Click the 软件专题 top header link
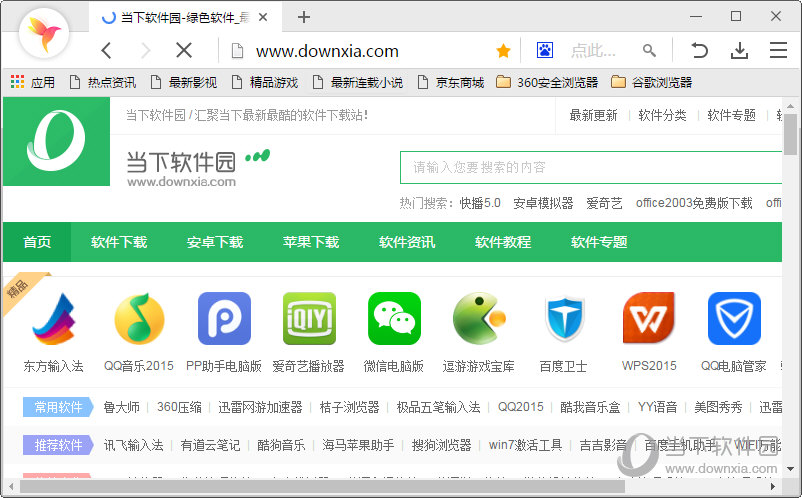The image size is (802, 498). click(x=731, y=116)
